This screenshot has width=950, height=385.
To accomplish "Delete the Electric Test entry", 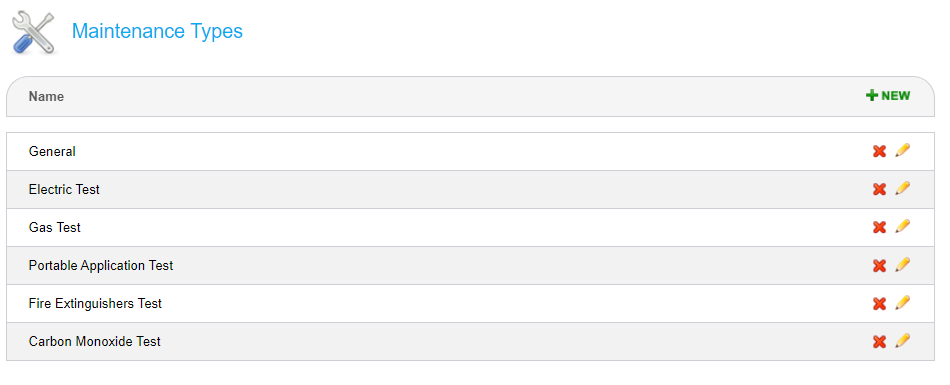I will pos(879,190).
